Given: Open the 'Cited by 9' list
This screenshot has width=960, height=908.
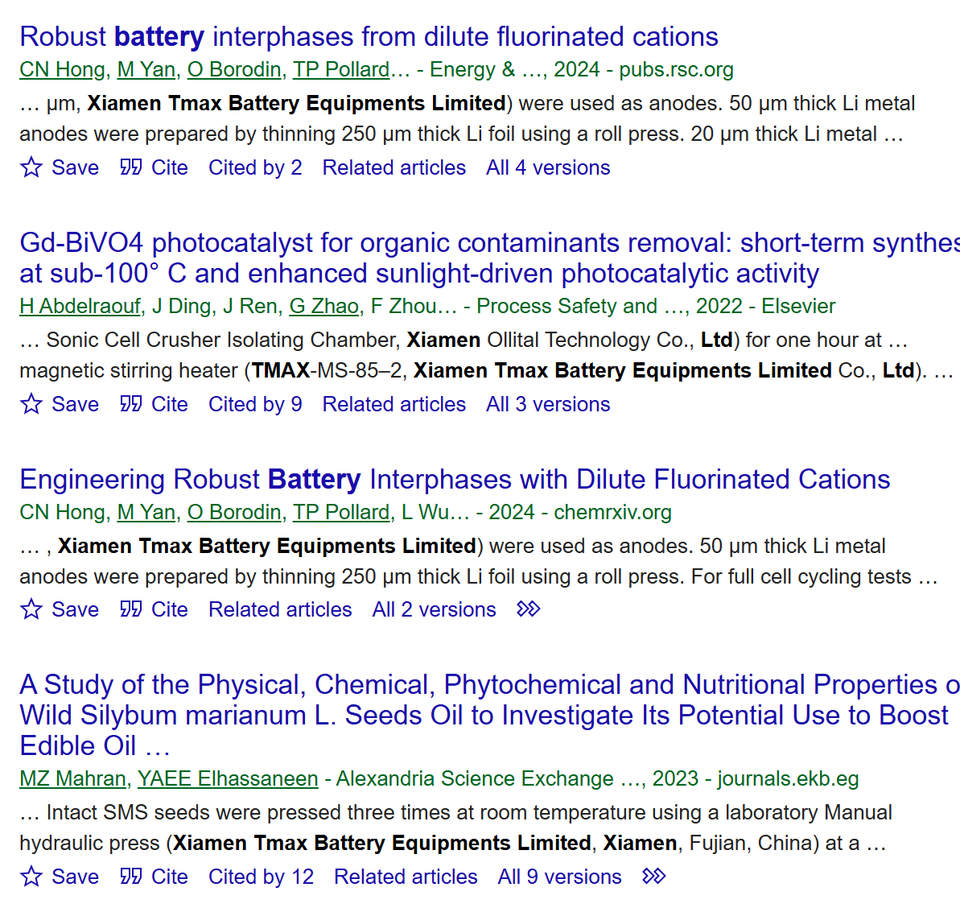Looking at the screenshot, I should (255, 405).
